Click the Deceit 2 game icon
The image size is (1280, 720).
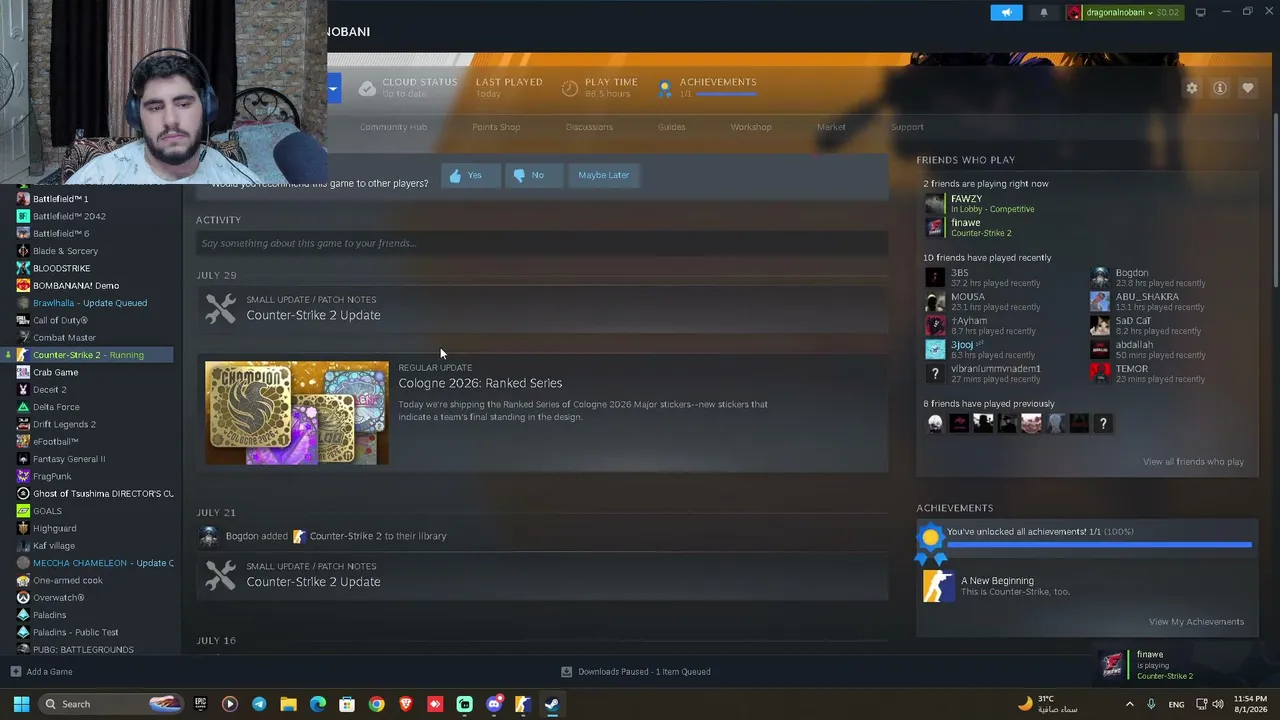pos(23,390)
